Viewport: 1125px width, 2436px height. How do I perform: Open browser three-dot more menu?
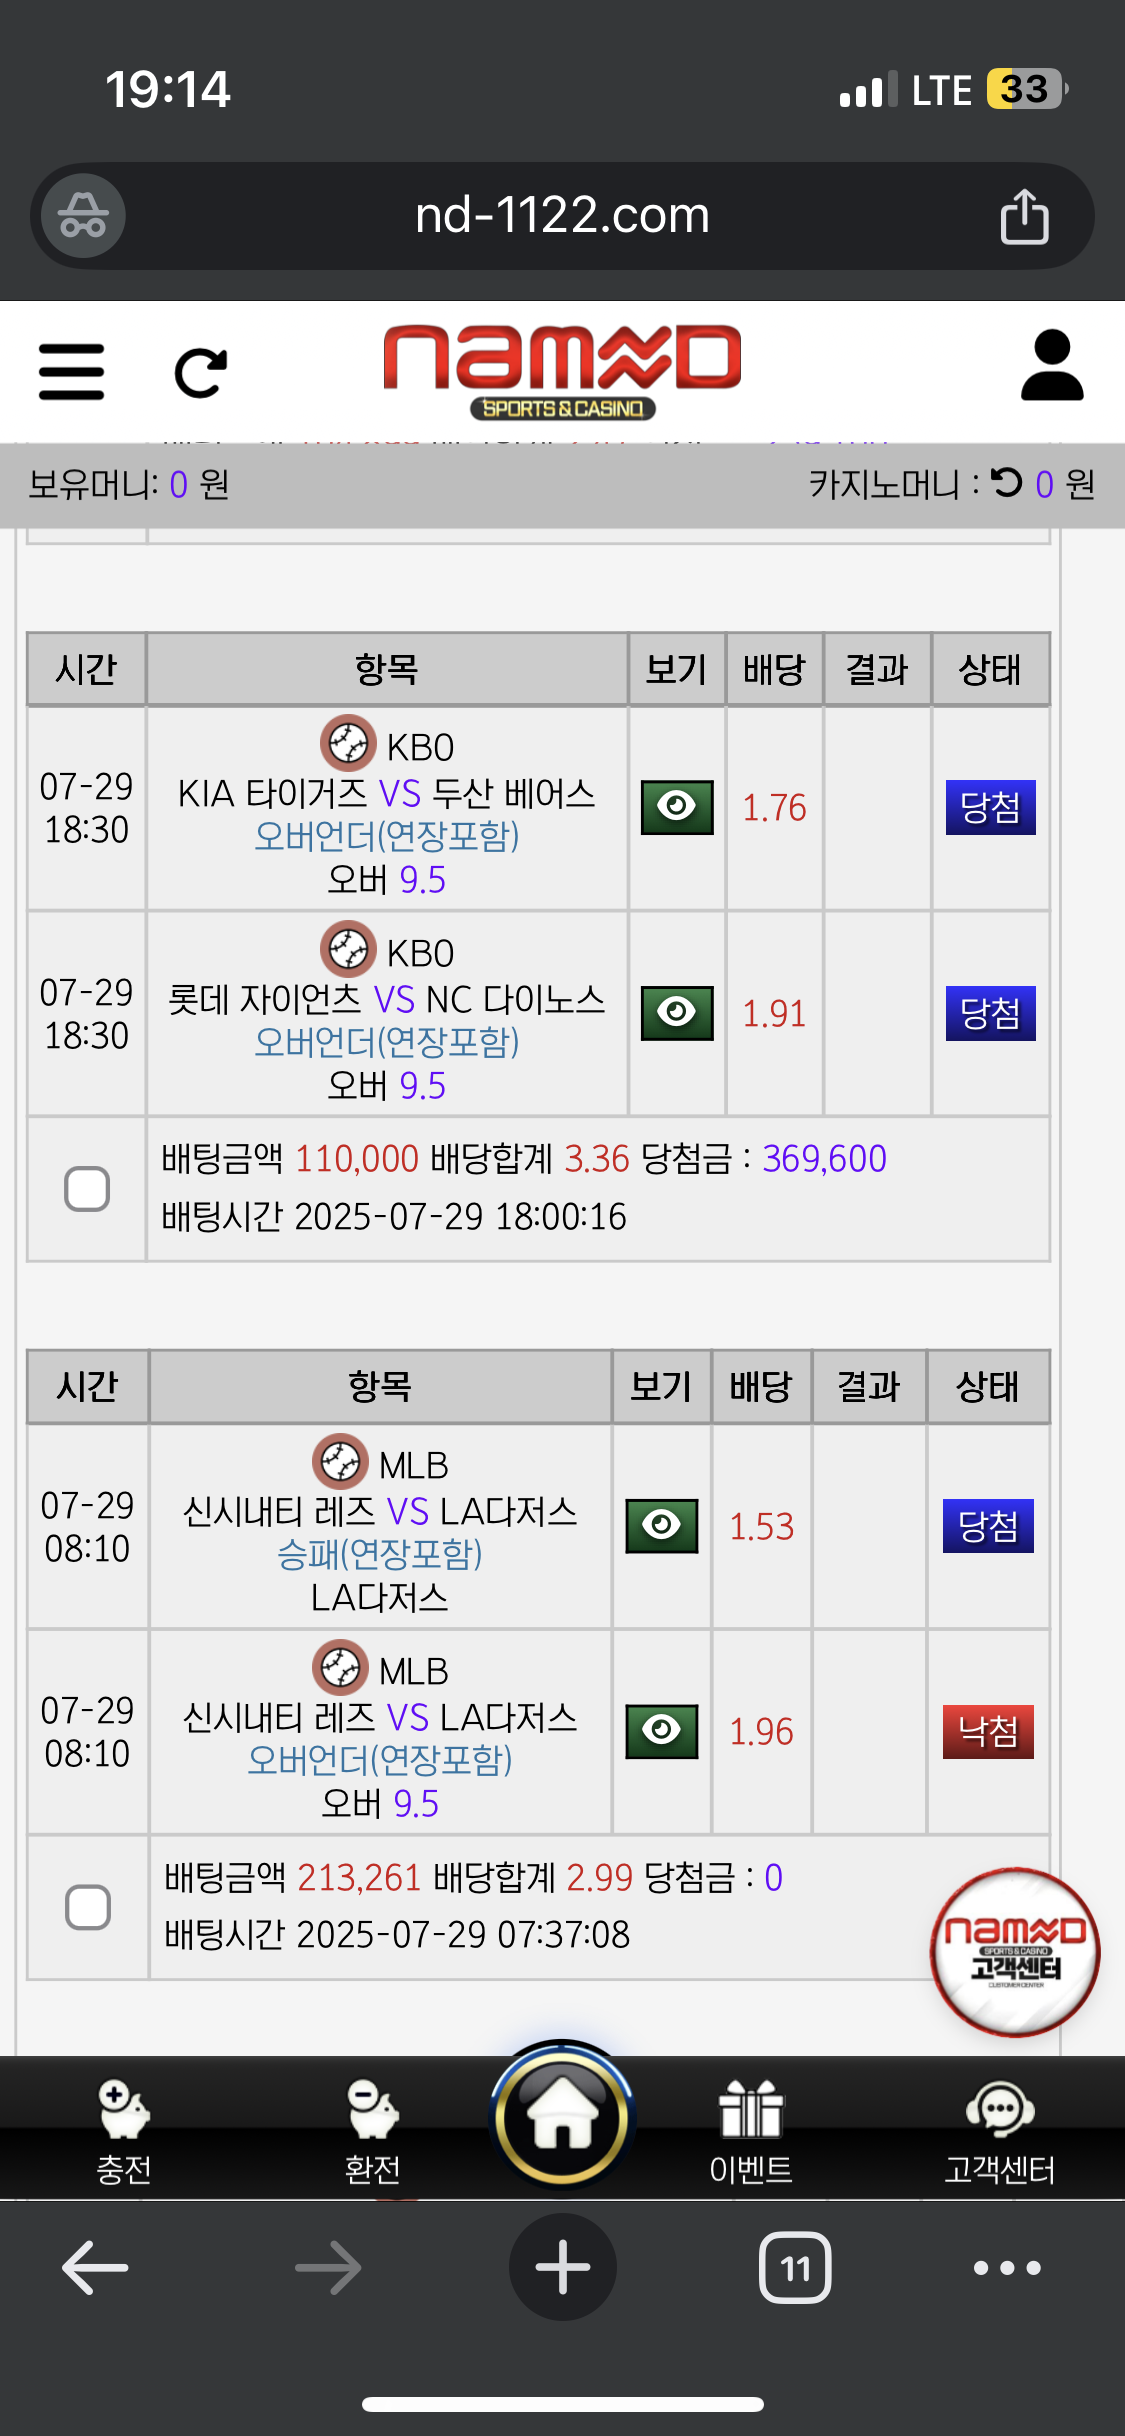click(1007, 2268)
